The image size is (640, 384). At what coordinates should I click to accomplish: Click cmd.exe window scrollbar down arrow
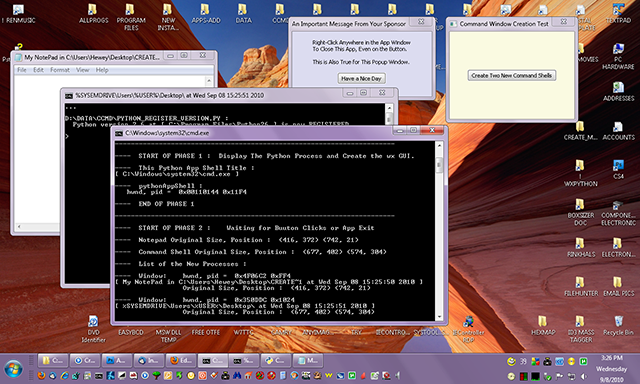click(x=439, y=317)
